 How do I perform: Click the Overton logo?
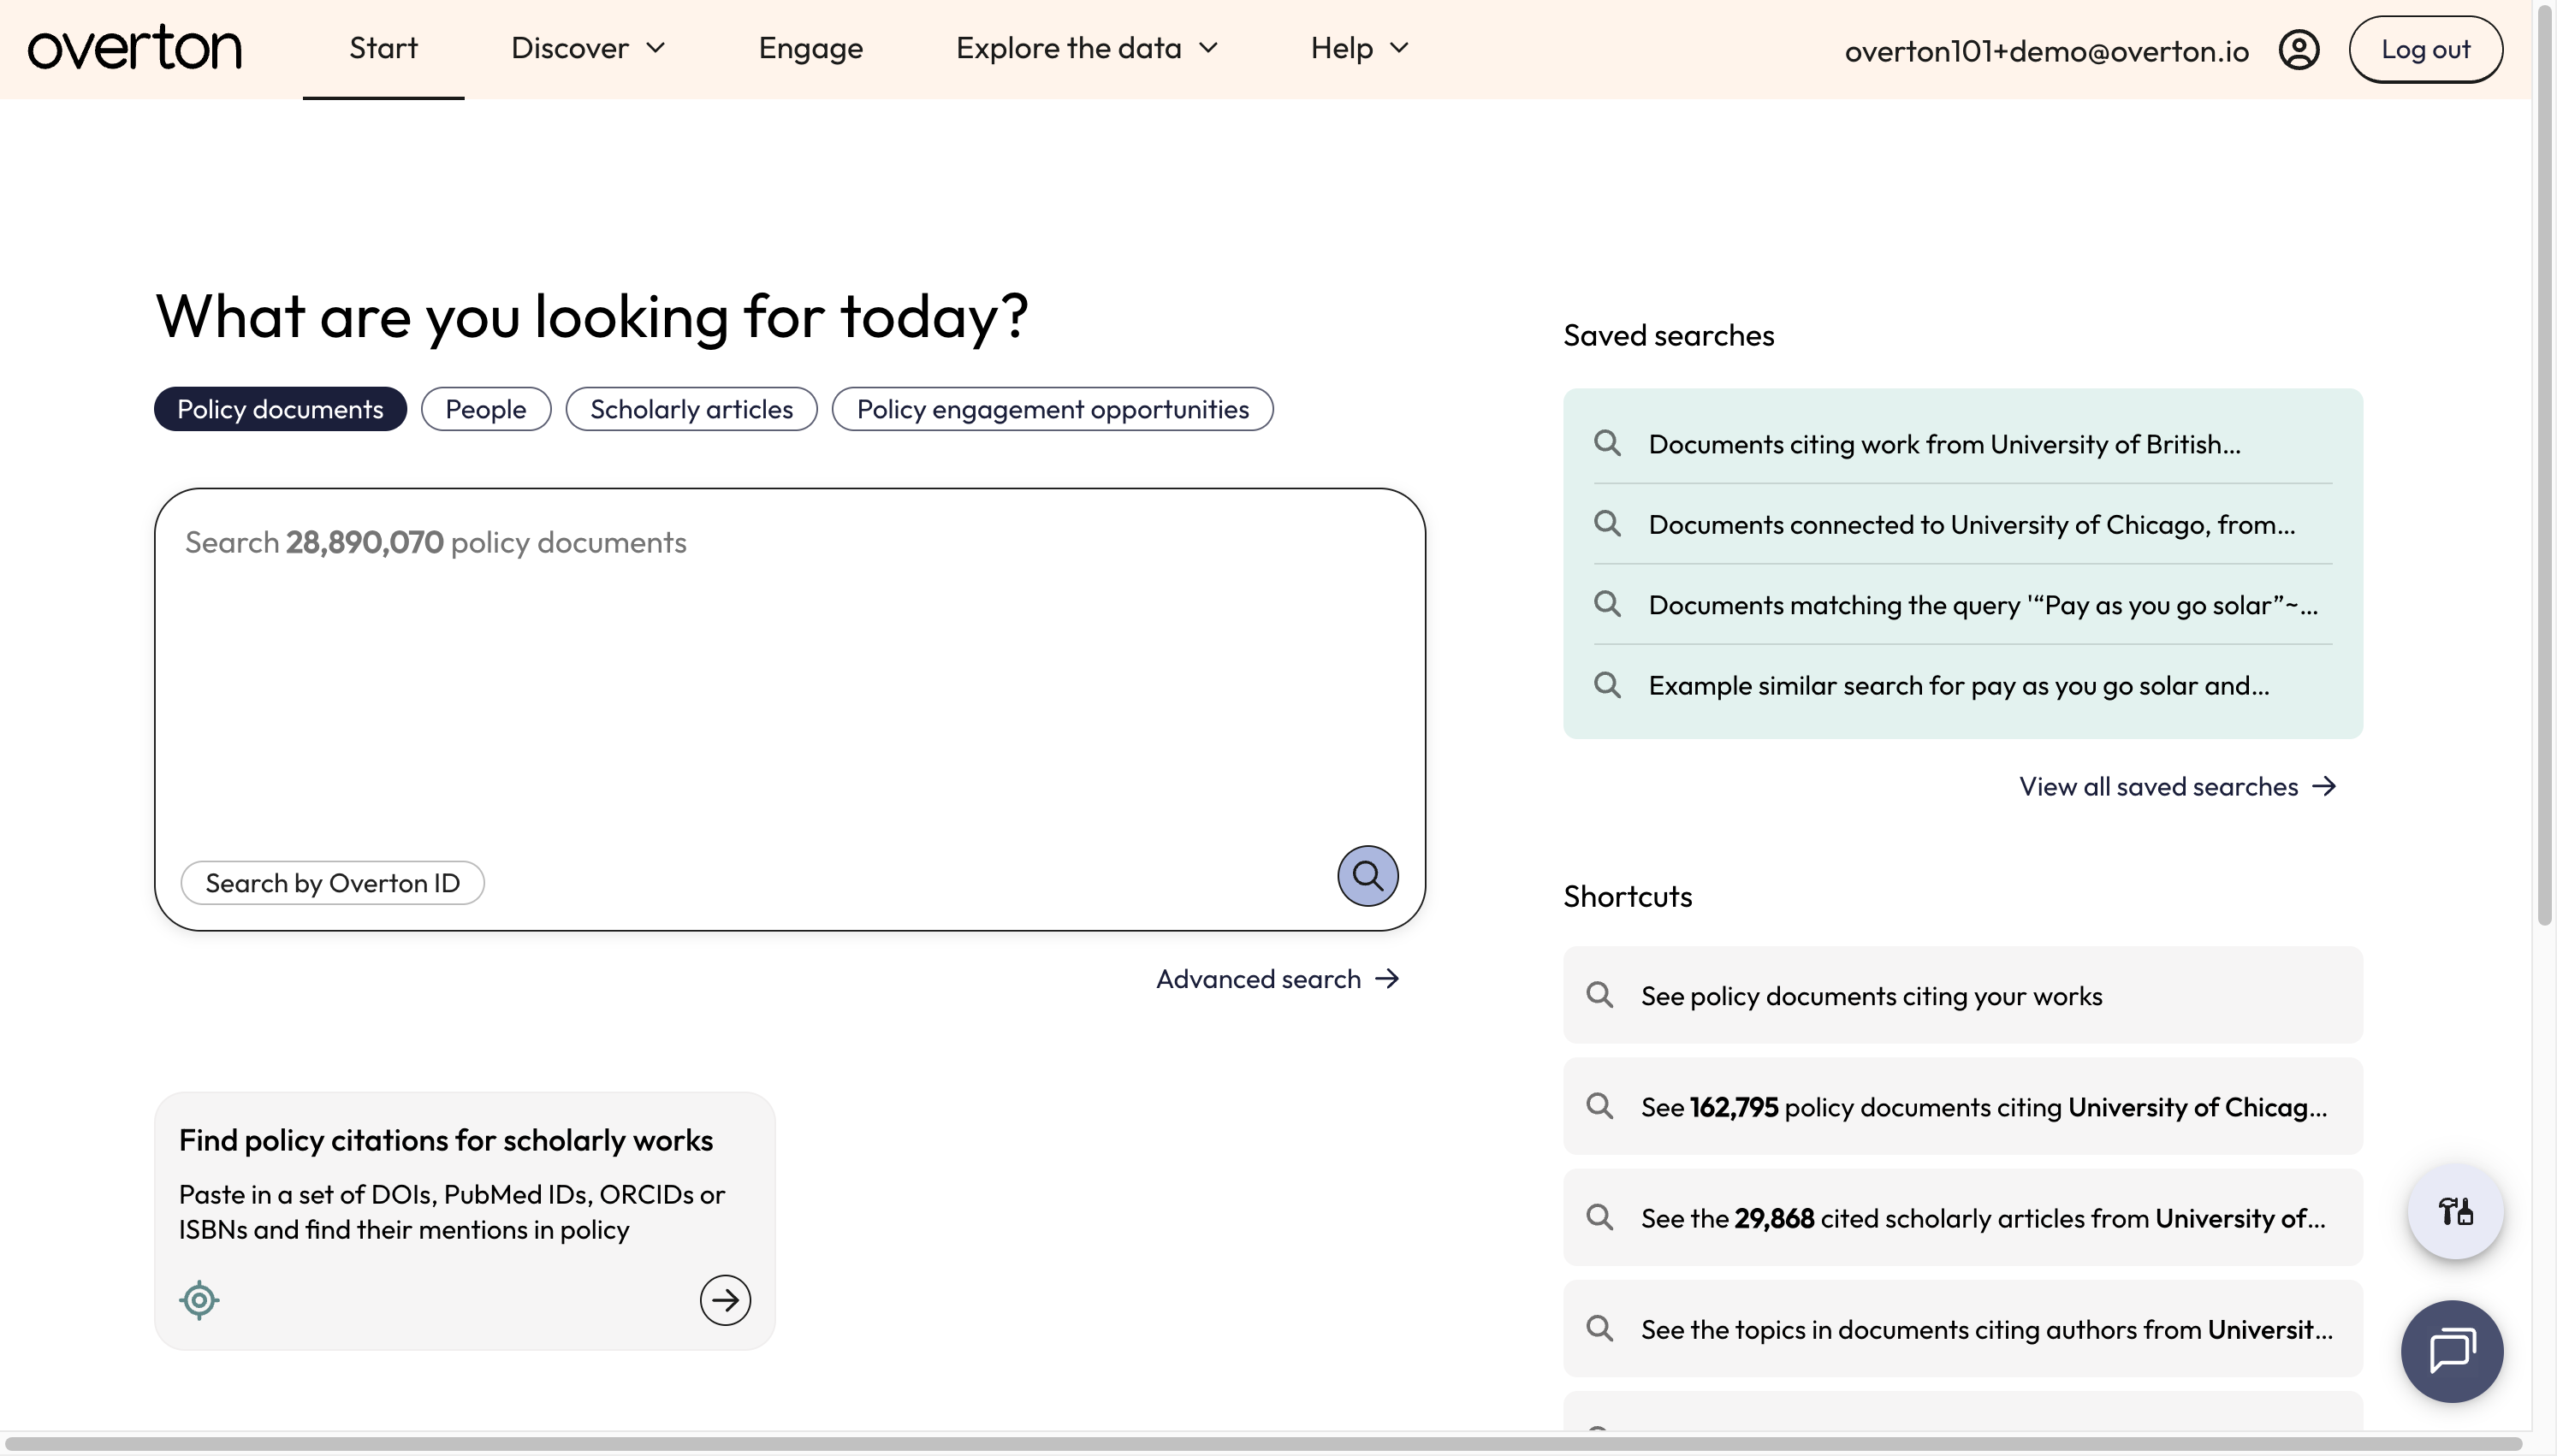coord(135,48)
